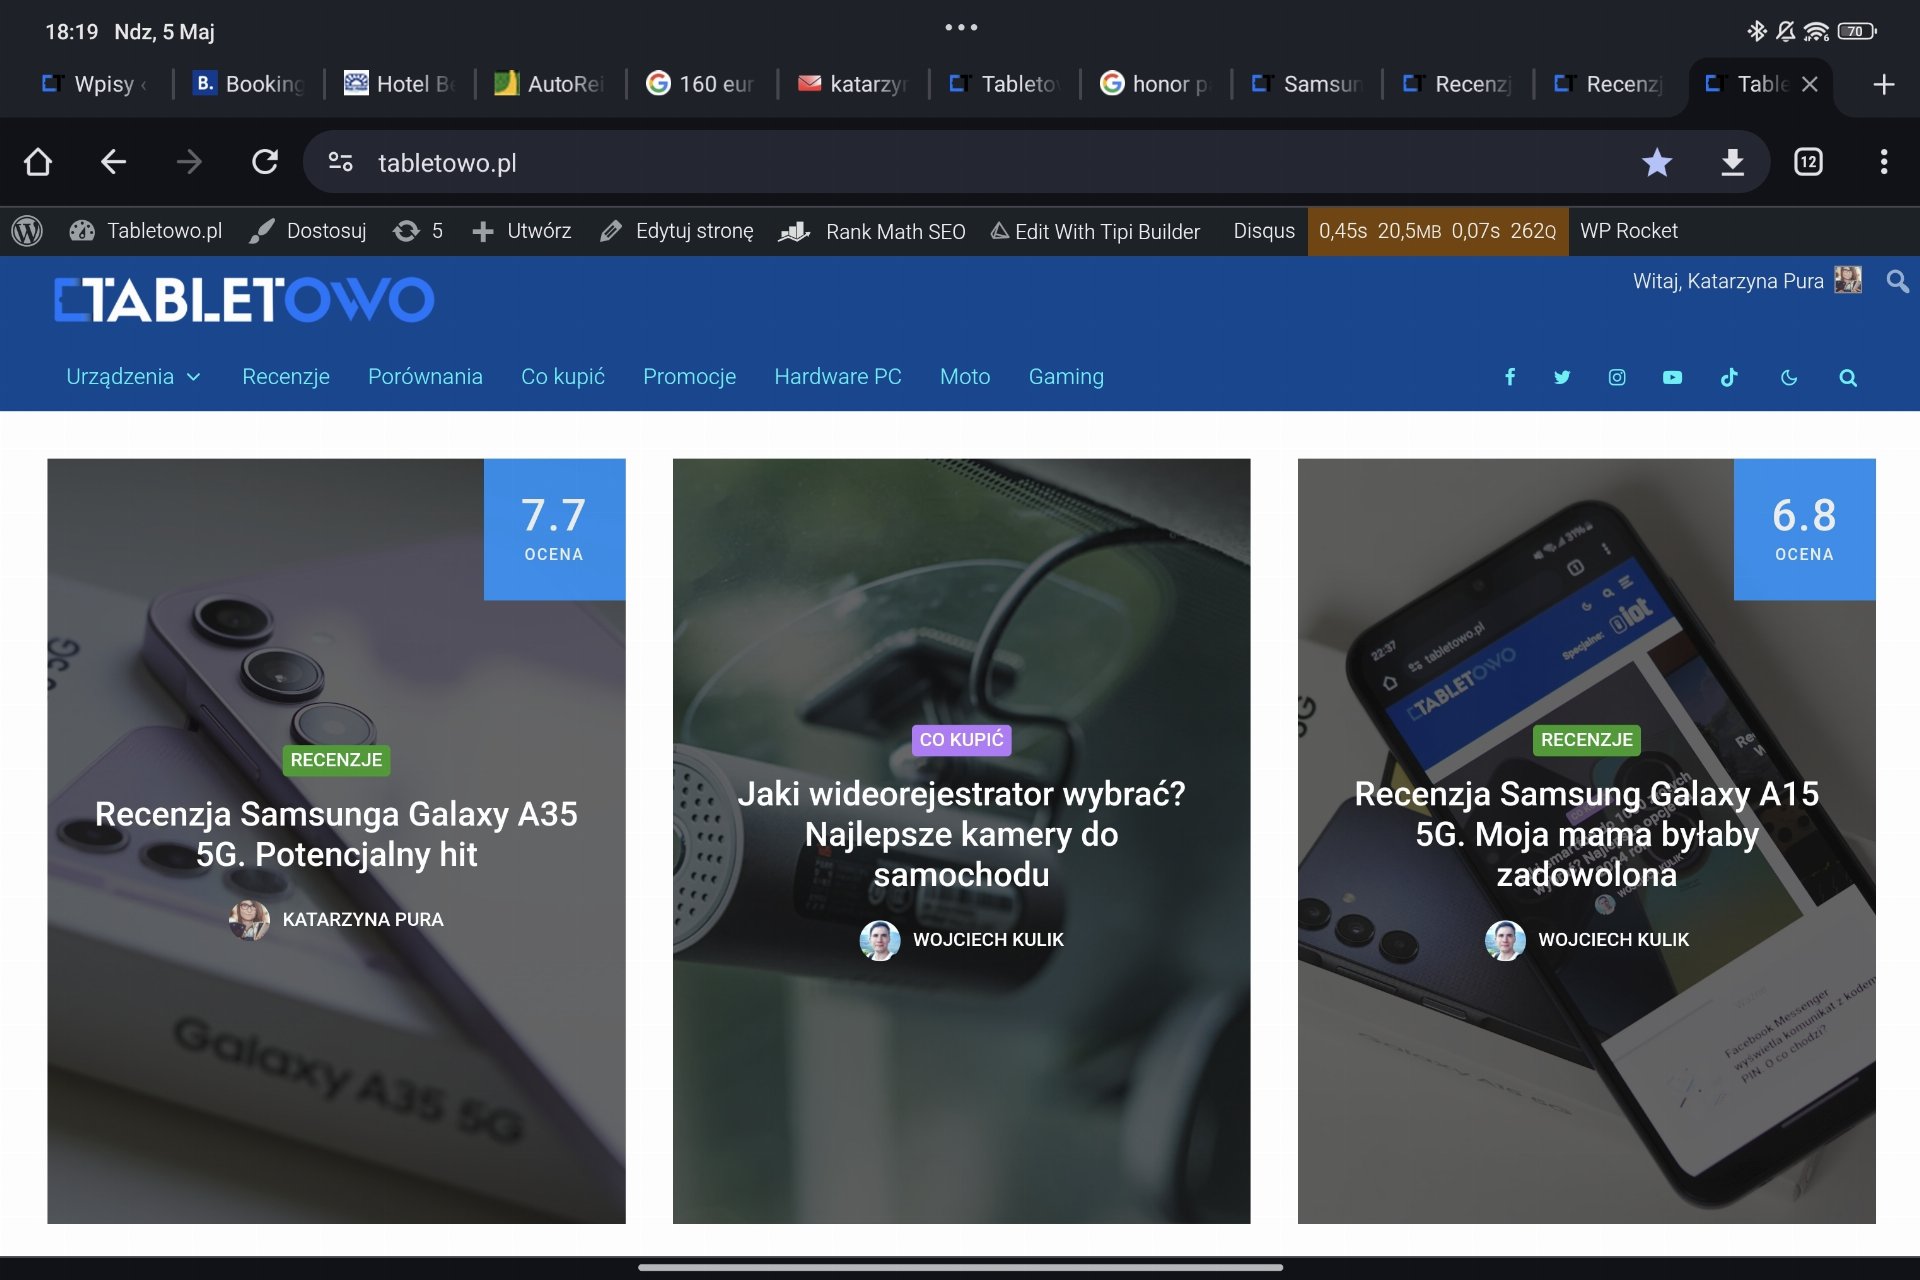Open Jaki wideorejestrator wybrać article
Image resolution: width=1920 pixels, height=1280 pixels.
point(961,834)
